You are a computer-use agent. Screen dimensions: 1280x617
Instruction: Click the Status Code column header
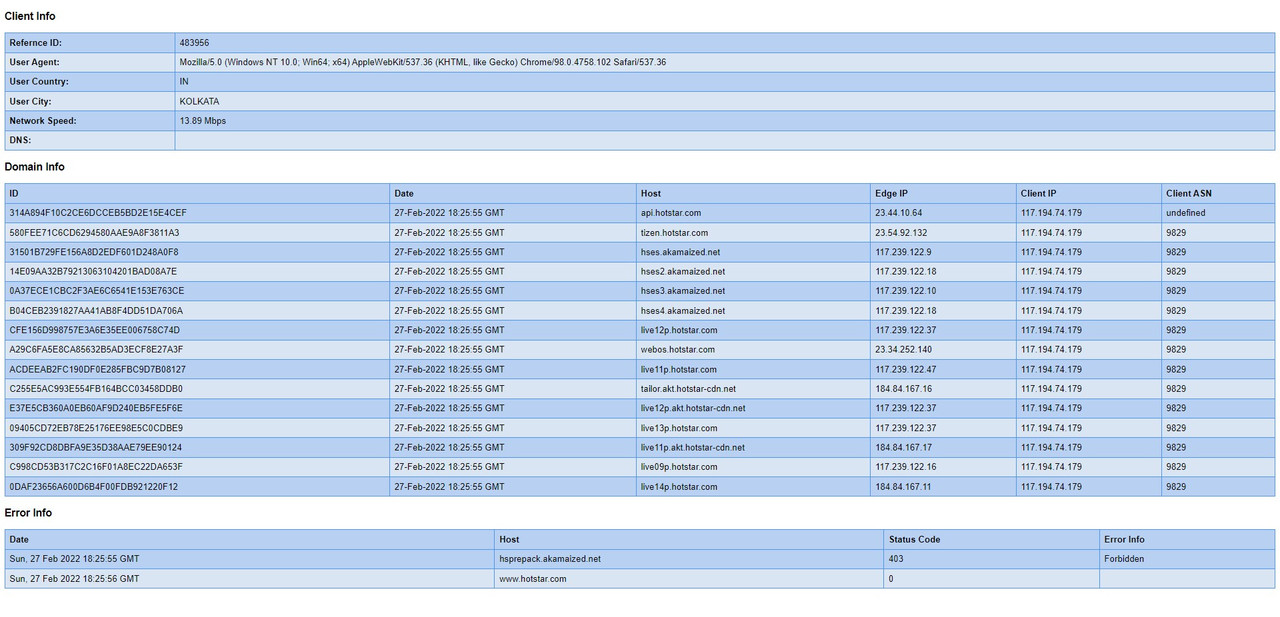click(914, 539)
